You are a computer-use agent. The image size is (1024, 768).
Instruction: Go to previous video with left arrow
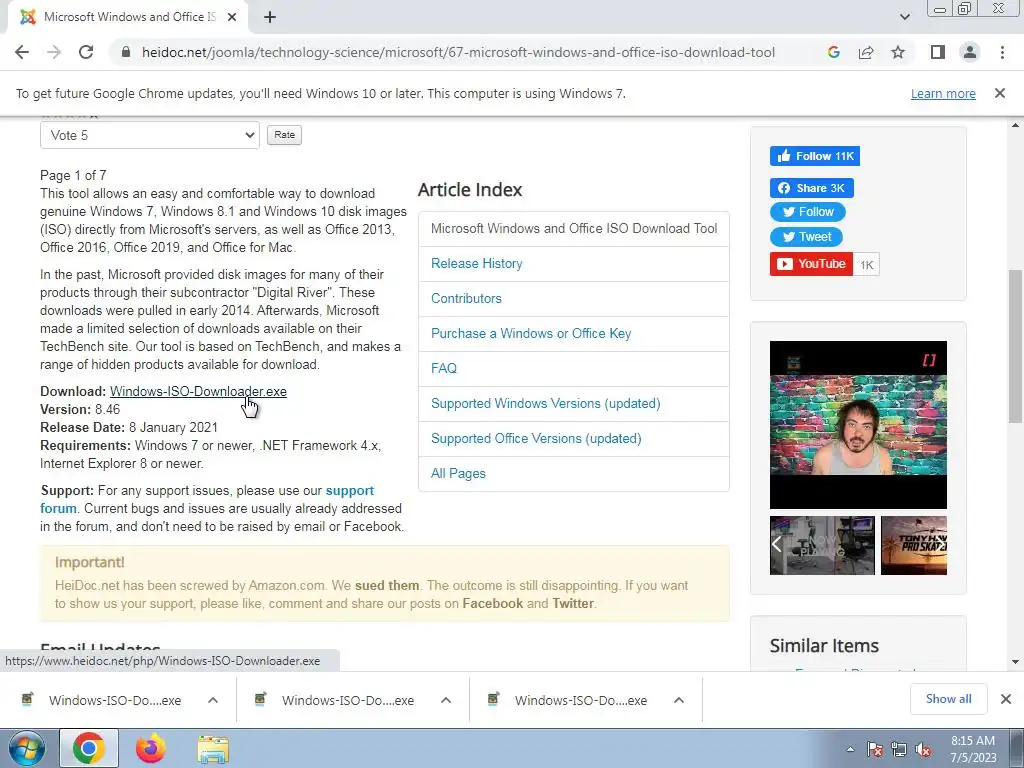coord(776,545)
